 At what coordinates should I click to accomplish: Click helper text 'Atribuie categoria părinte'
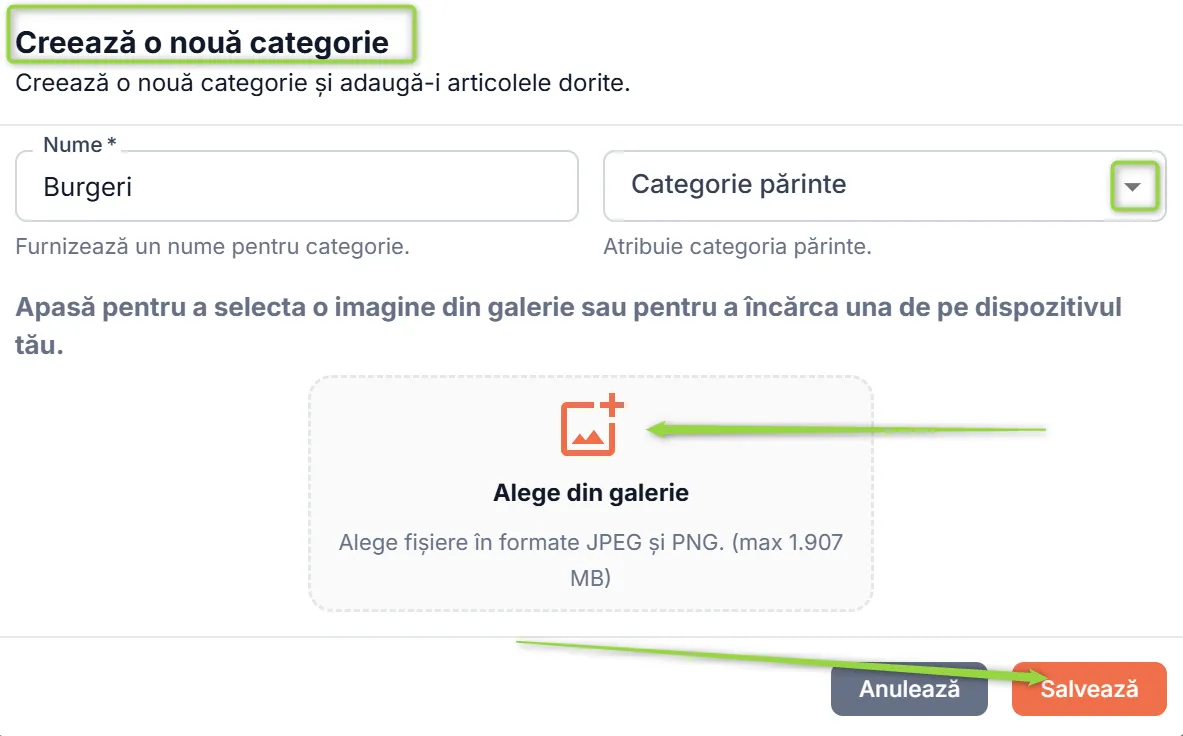(x=737, y=247)
